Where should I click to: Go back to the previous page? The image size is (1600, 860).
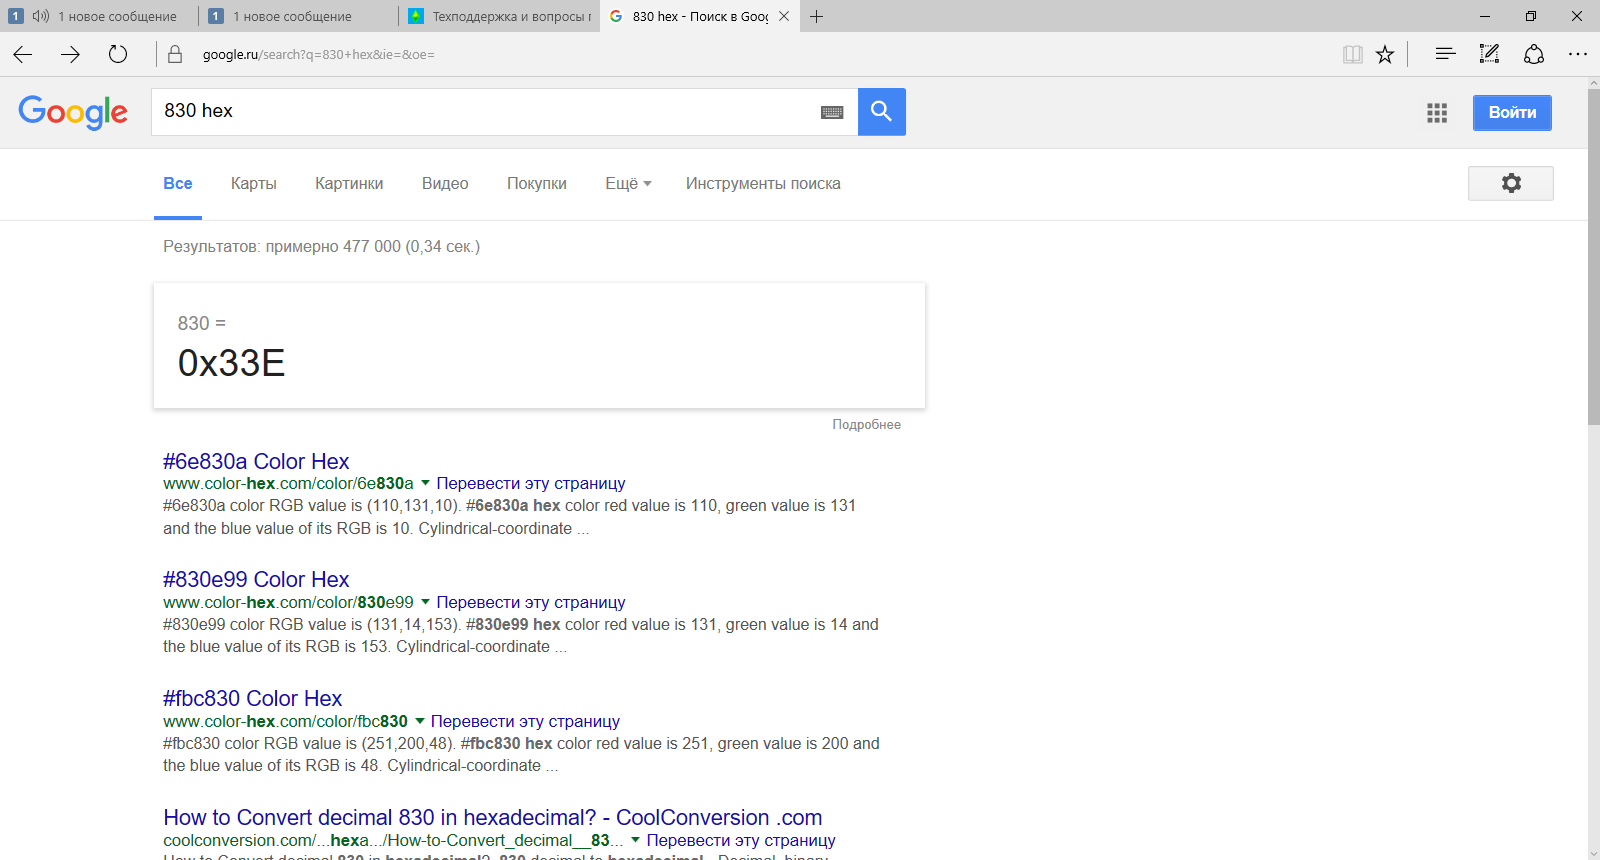tap(23, 54)
